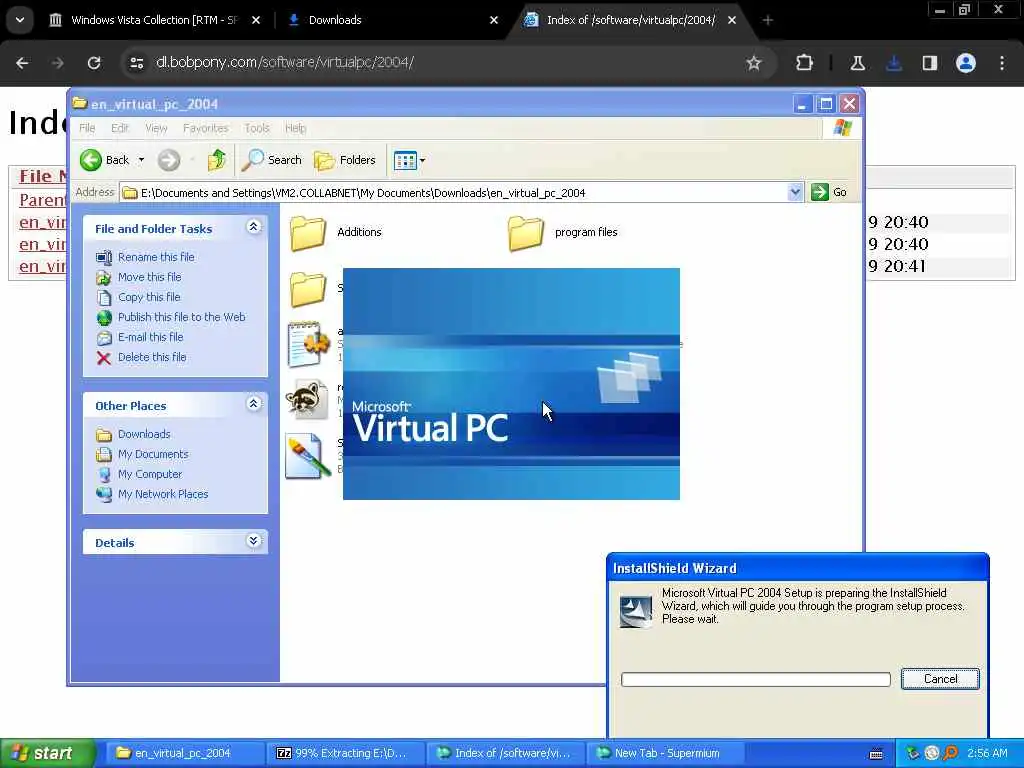The width and height of the screenshot is (1024, 768).
Task: Click the browser Back arrow
Action: (x=22, y=63)
